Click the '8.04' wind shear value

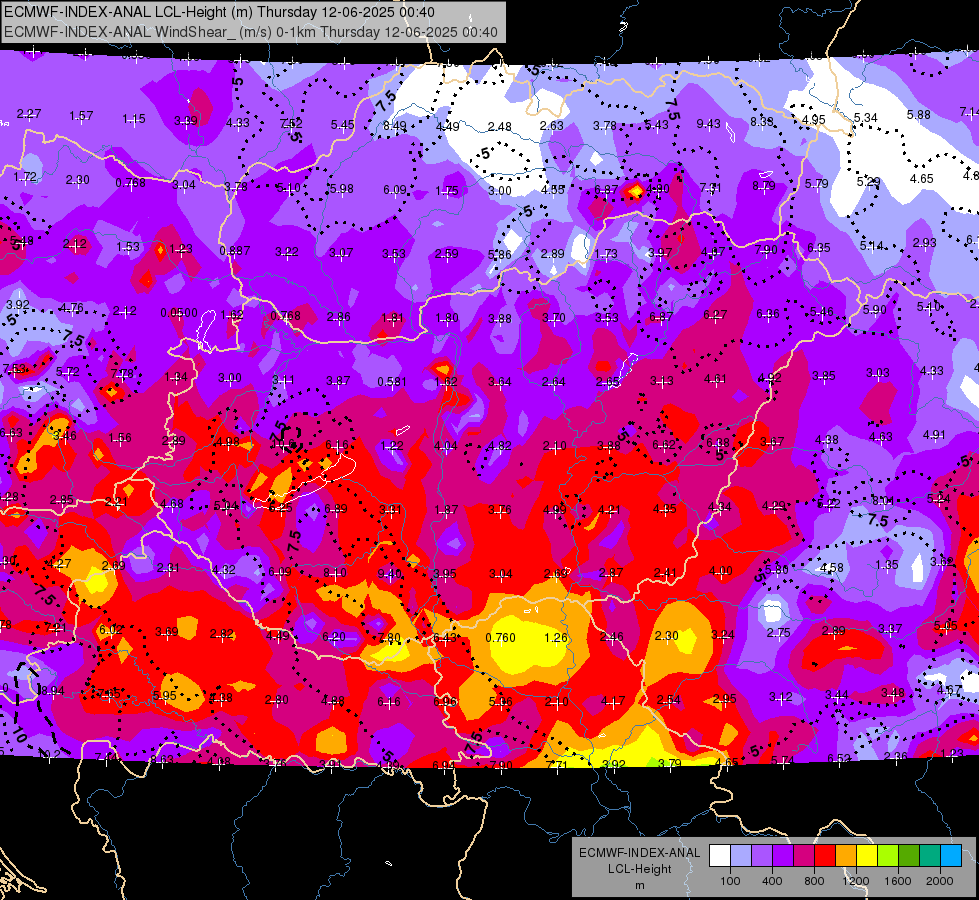[883, 500]
